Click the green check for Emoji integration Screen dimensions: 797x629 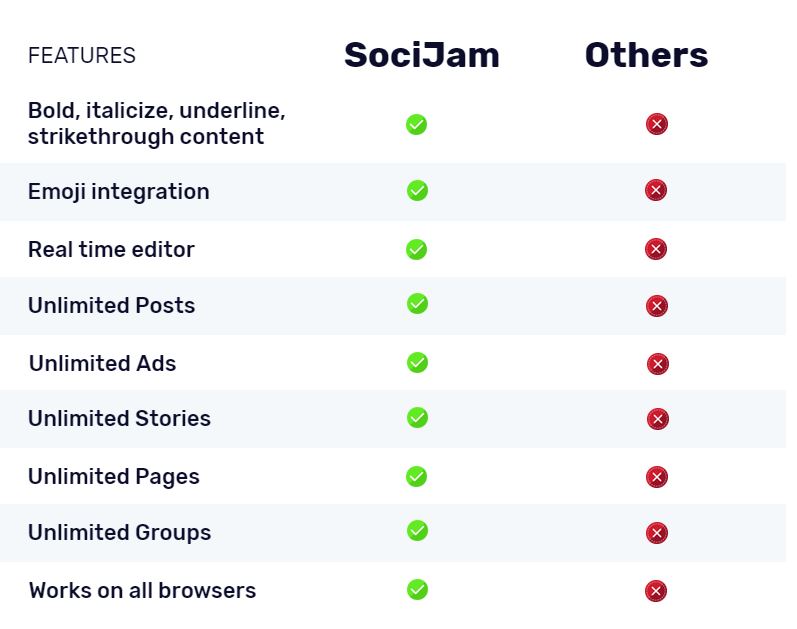click(417, 191)
